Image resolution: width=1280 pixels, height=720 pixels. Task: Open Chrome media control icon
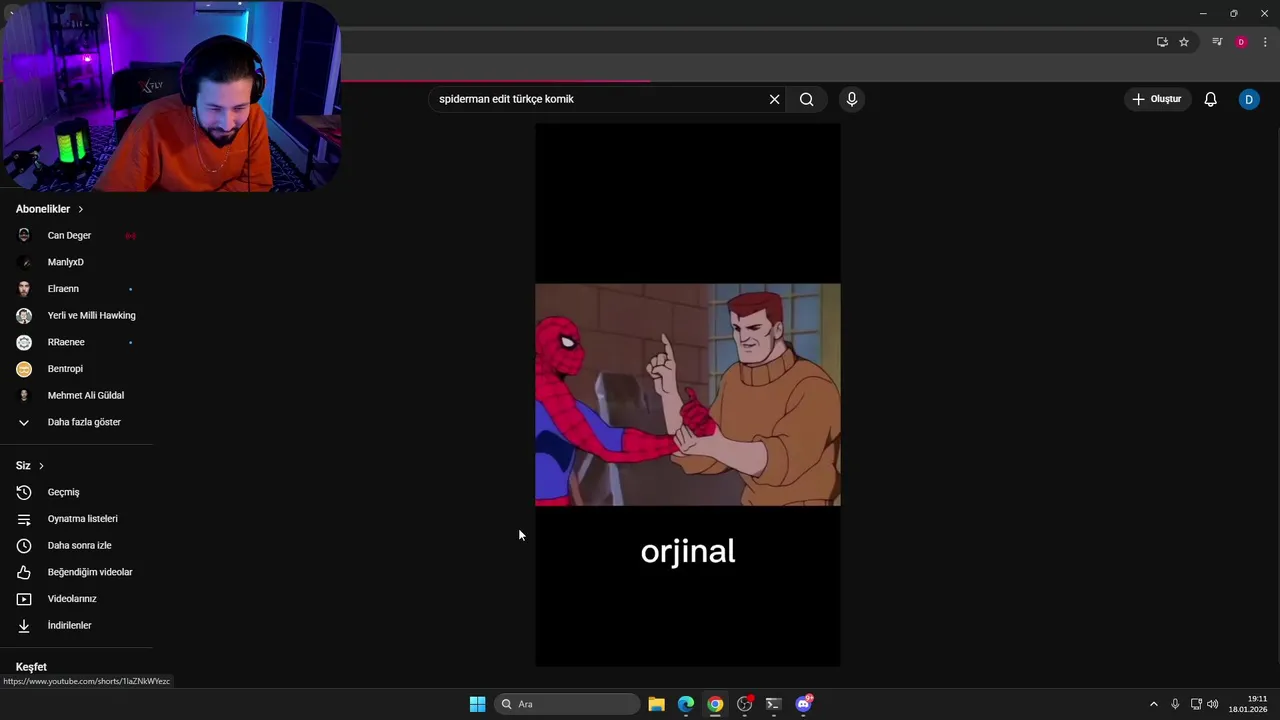(1217, 42)
